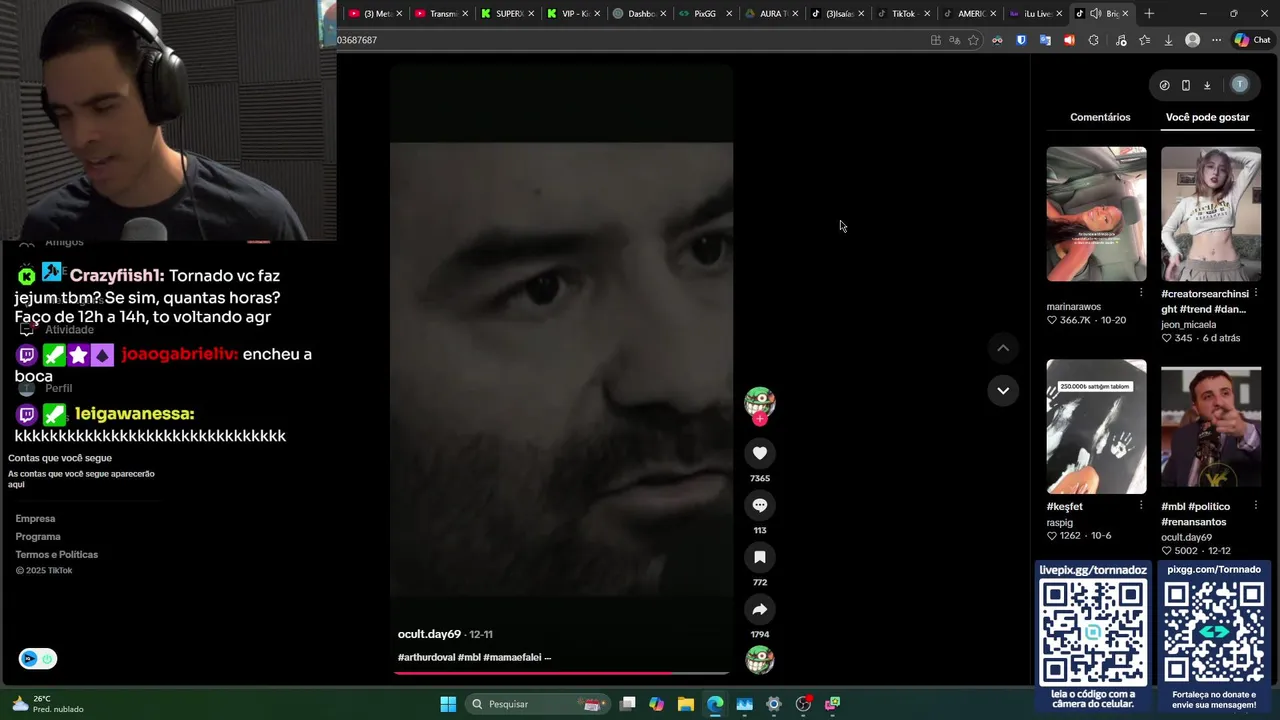Open the #arthurdoval hashtag caption
Viewport: 1280px width, 720px height.
click(426, 657)
